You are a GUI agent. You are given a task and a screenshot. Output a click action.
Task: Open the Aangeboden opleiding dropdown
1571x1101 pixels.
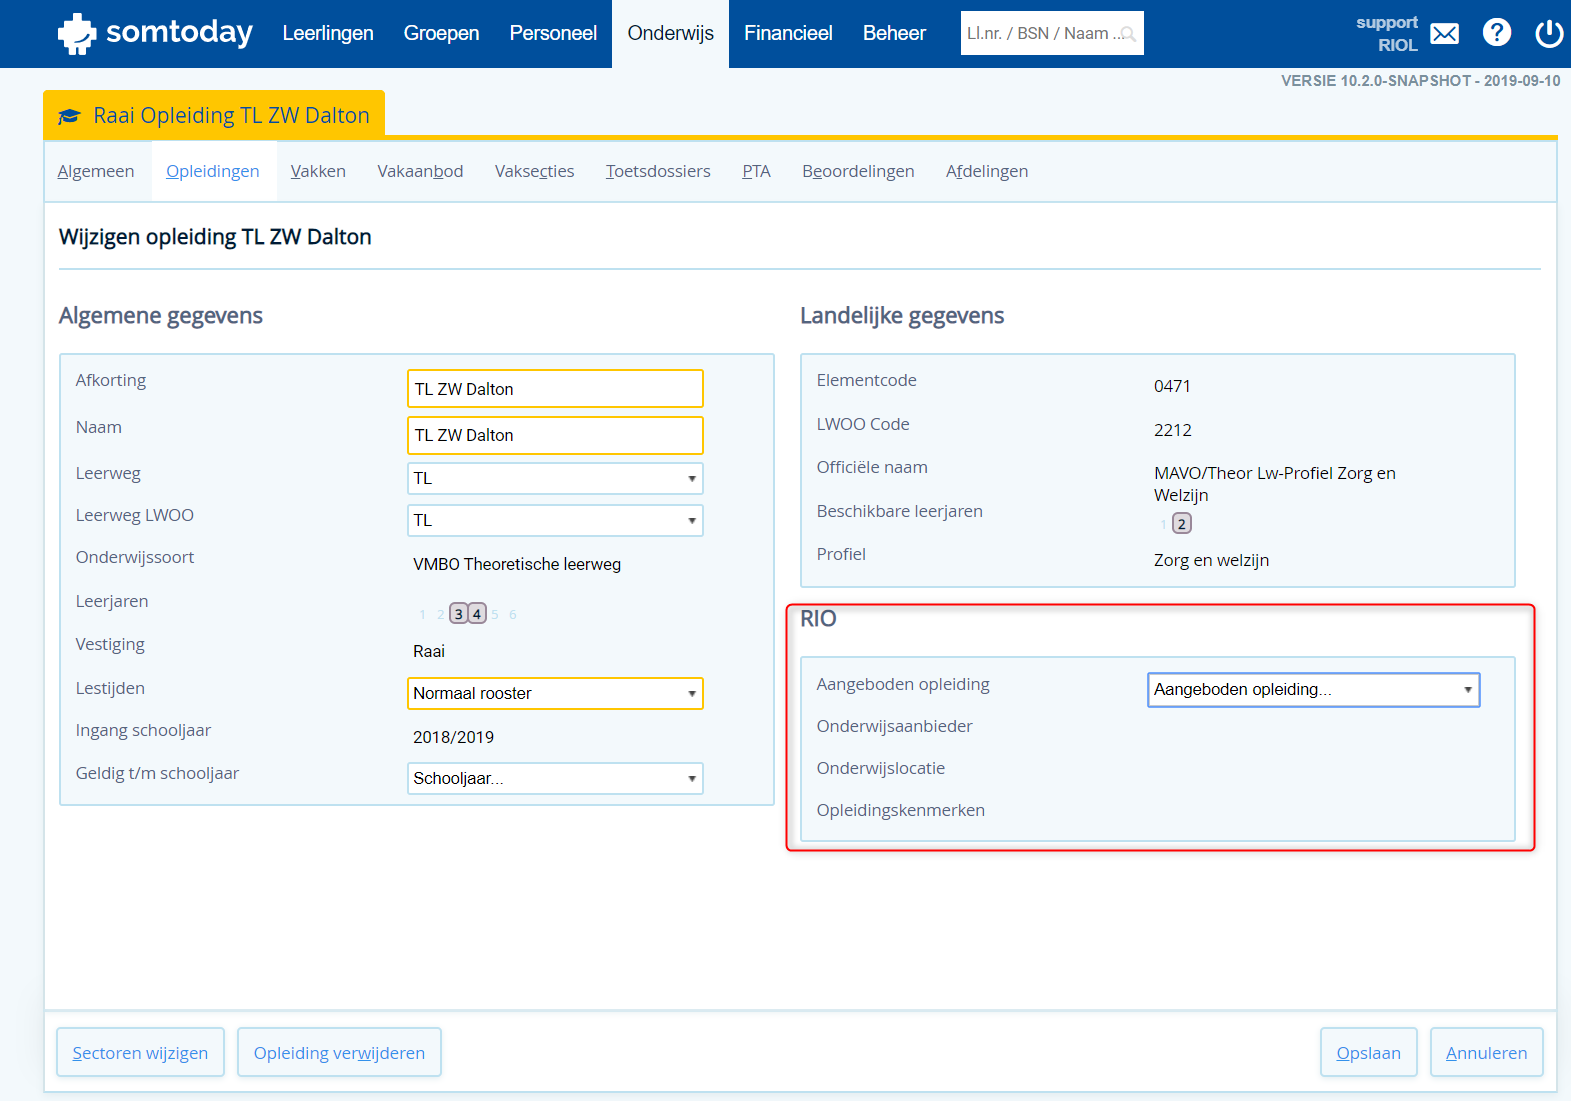tap(1314, 690)
